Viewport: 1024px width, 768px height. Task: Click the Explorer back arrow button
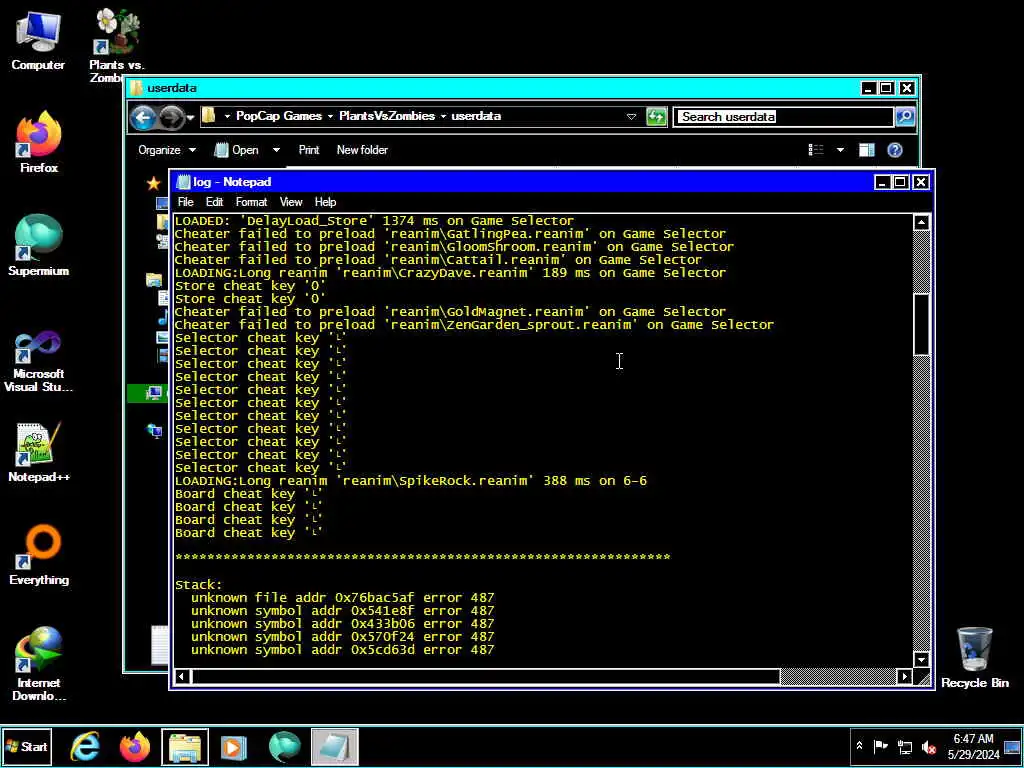tap(143, 117)
